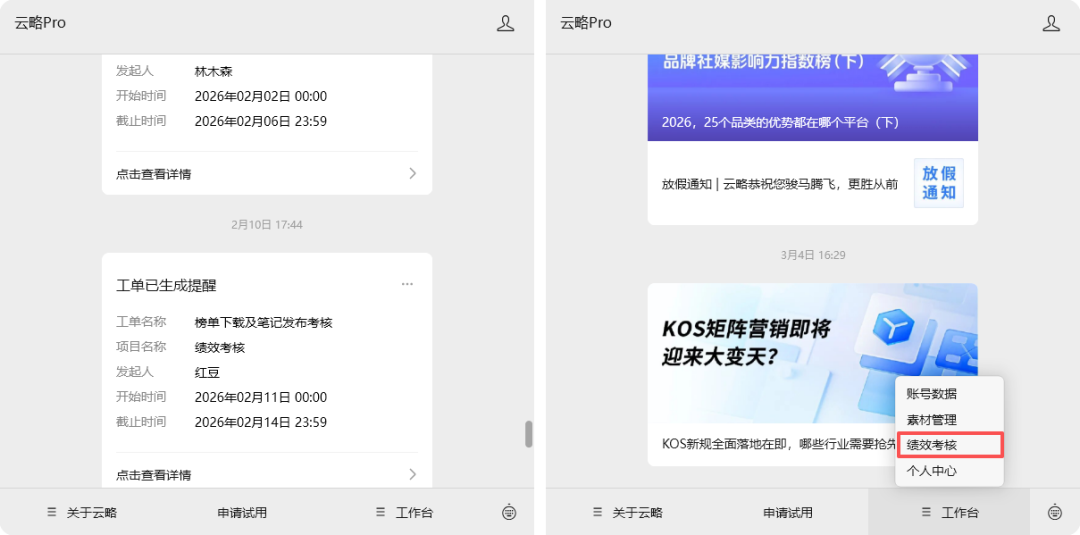Open the profile icon in the left window
1080x535 pixels.
click(x=506, y=23)
